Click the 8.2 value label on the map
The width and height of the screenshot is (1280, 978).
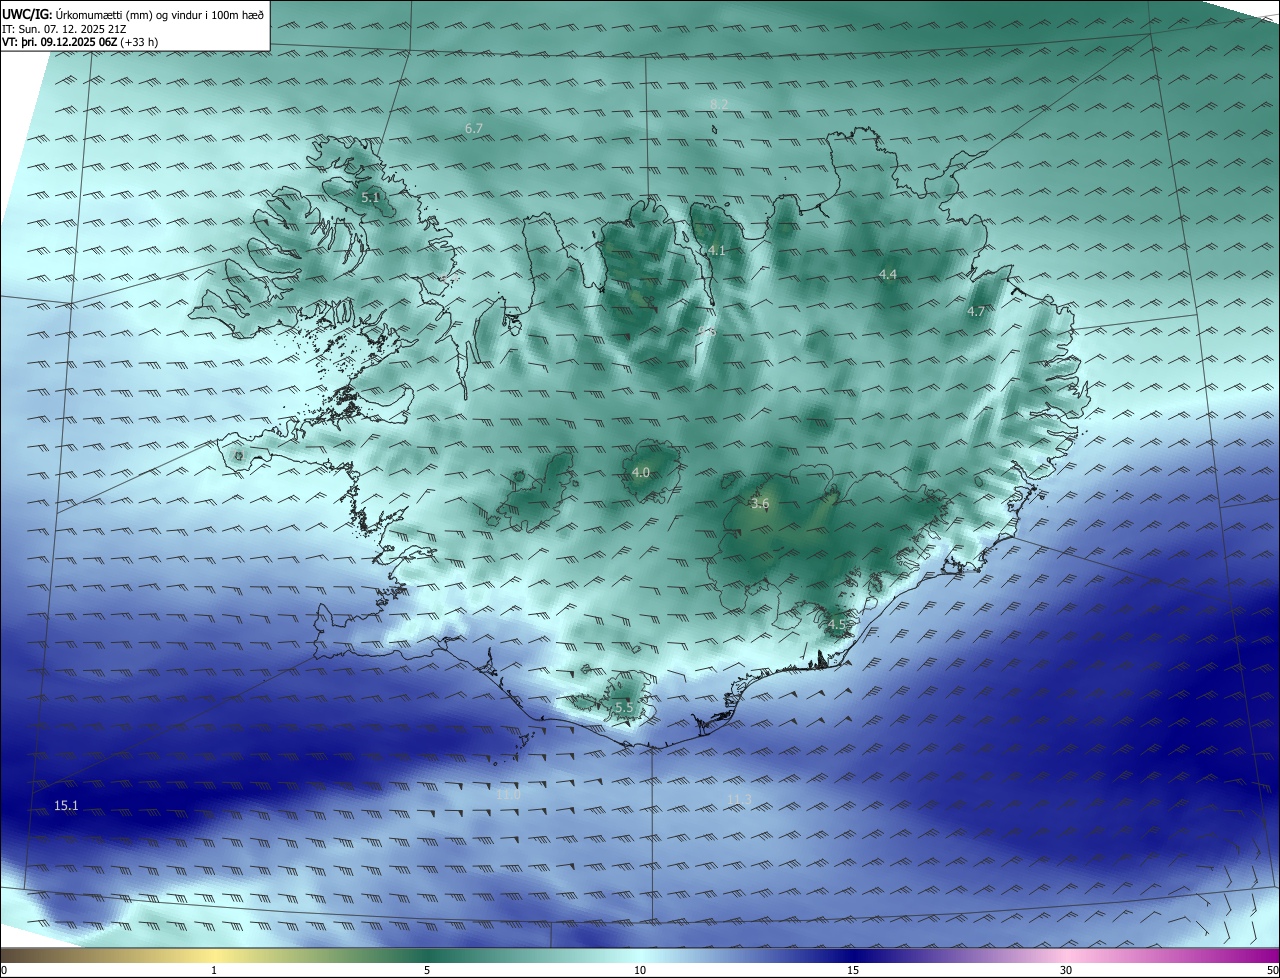pos(719,104)
